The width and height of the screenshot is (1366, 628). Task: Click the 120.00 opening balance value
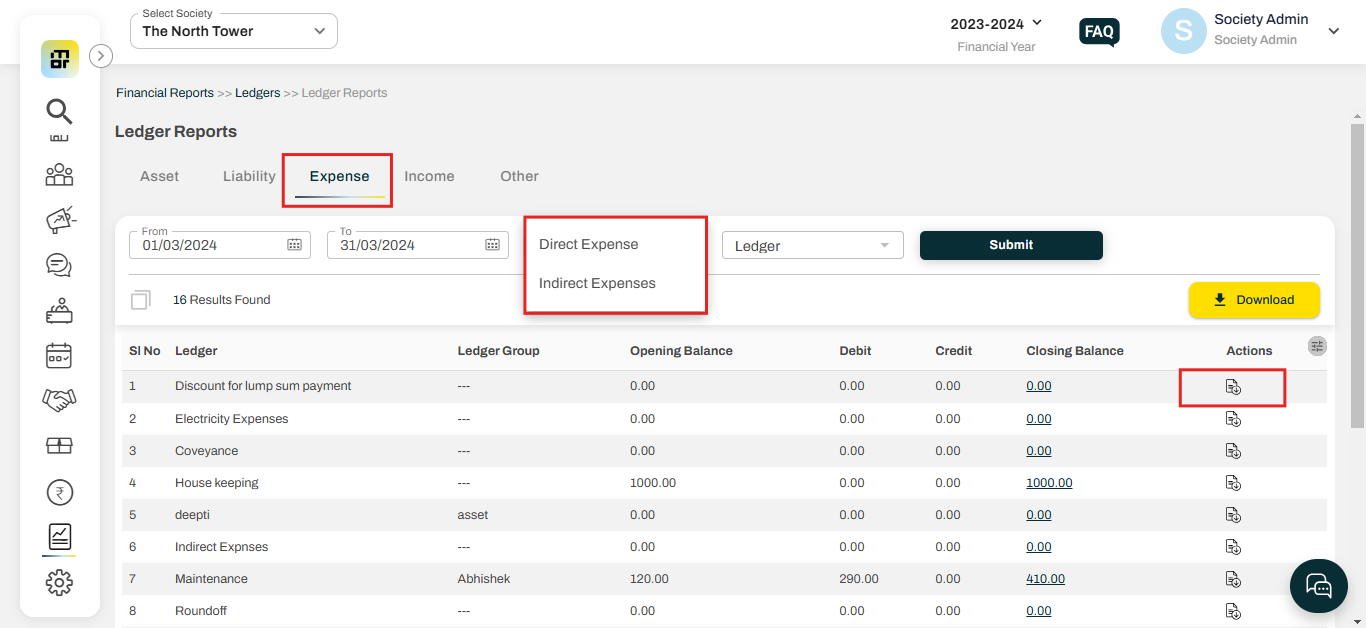coord(649,579)
